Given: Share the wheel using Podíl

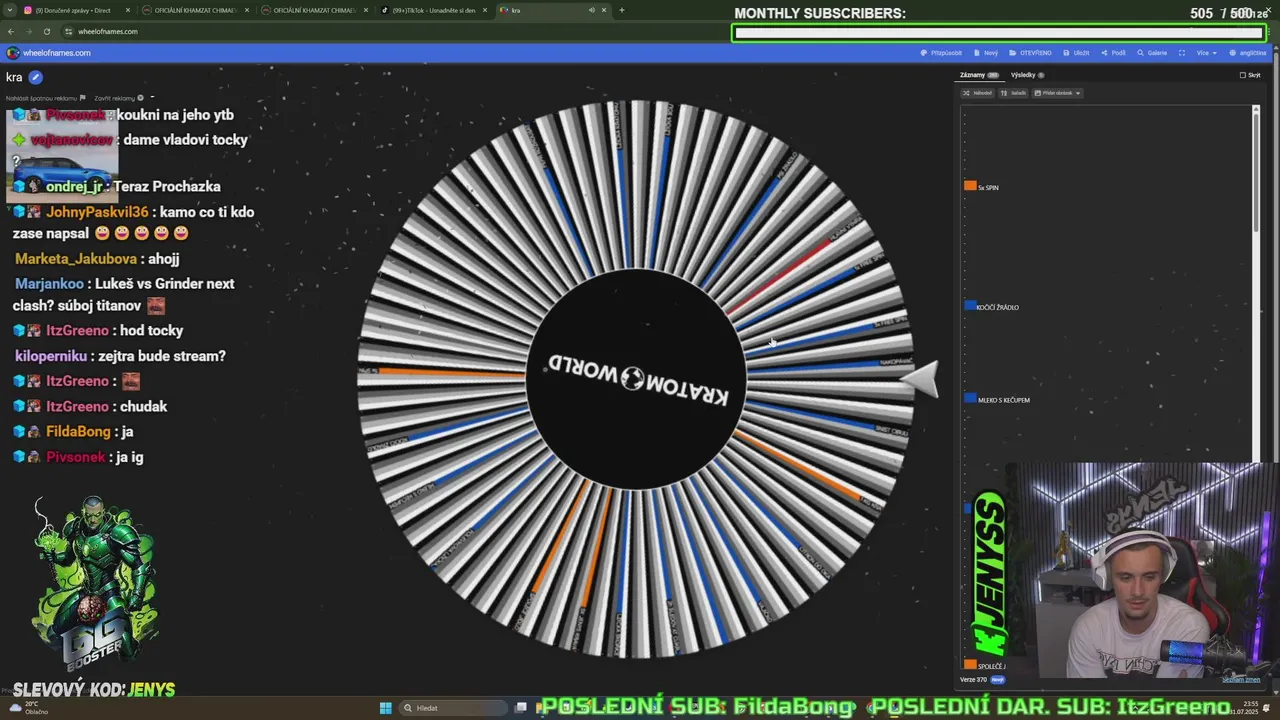Looking at the screenshot, I should [1113, 53].
